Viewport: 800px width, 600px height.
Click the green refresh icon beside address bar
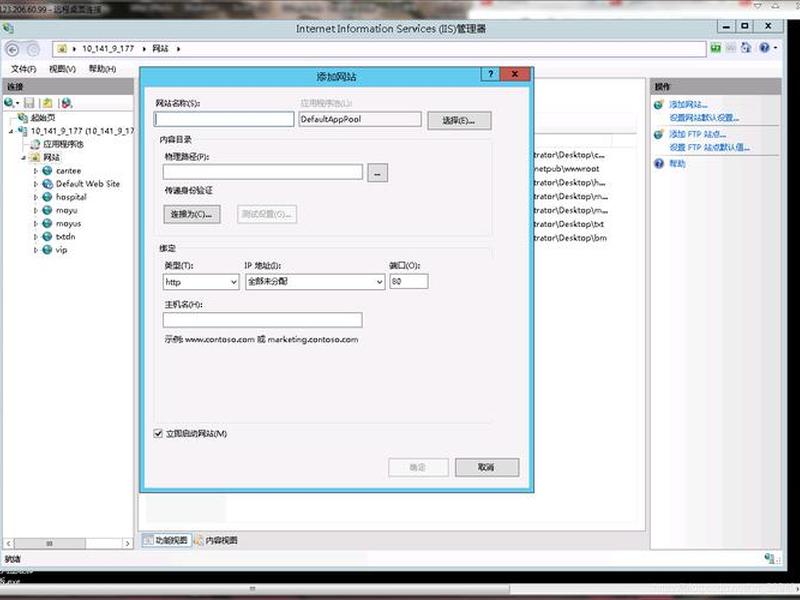point(716,48)
